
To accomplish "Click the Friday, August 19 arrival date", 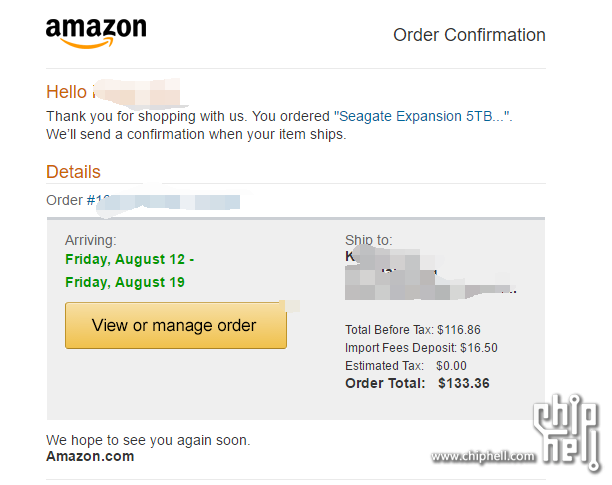I will (x=125, y=282).
